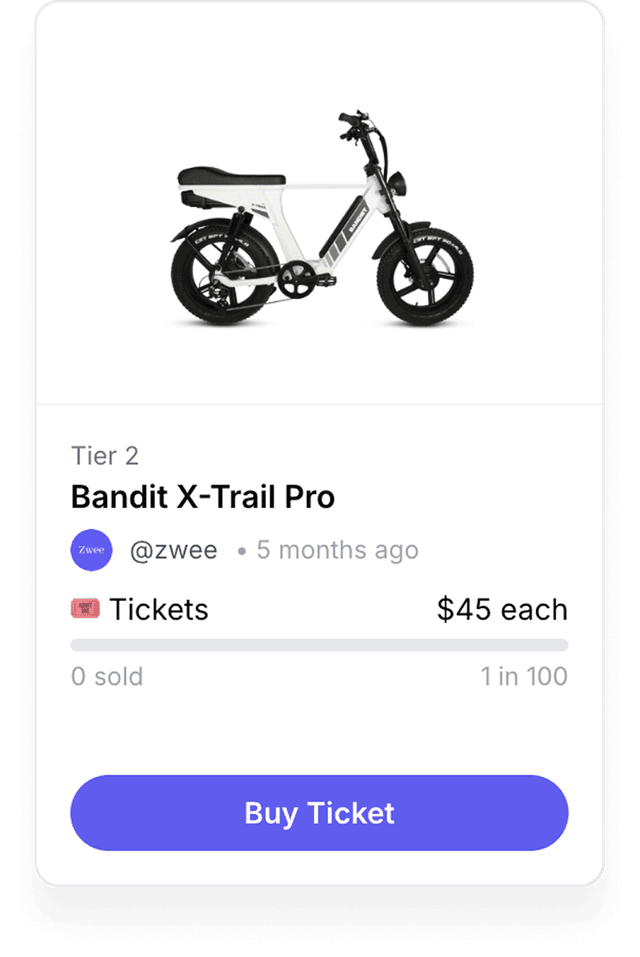Open the Zwee profile via circular purple icon

[x=91, y=549]
